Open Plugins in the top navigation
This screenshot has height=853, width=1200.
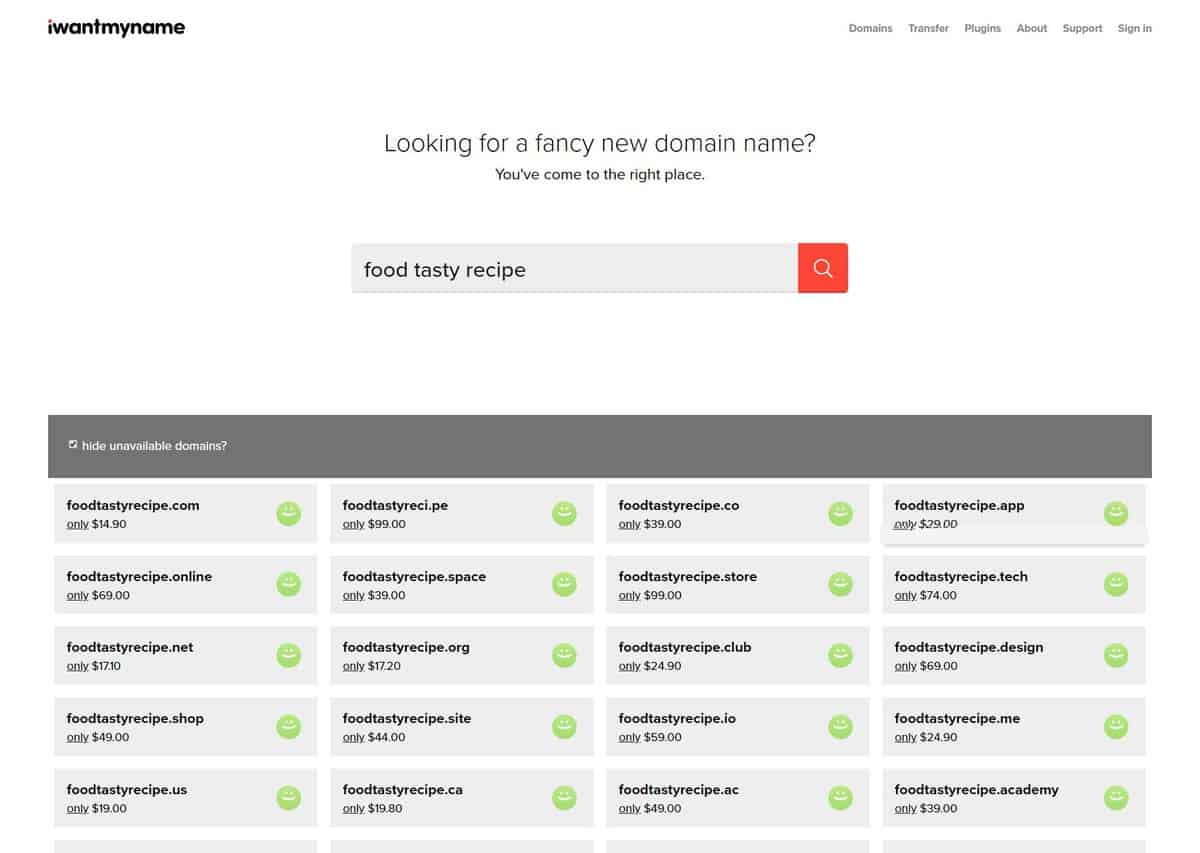coord(982,28)
